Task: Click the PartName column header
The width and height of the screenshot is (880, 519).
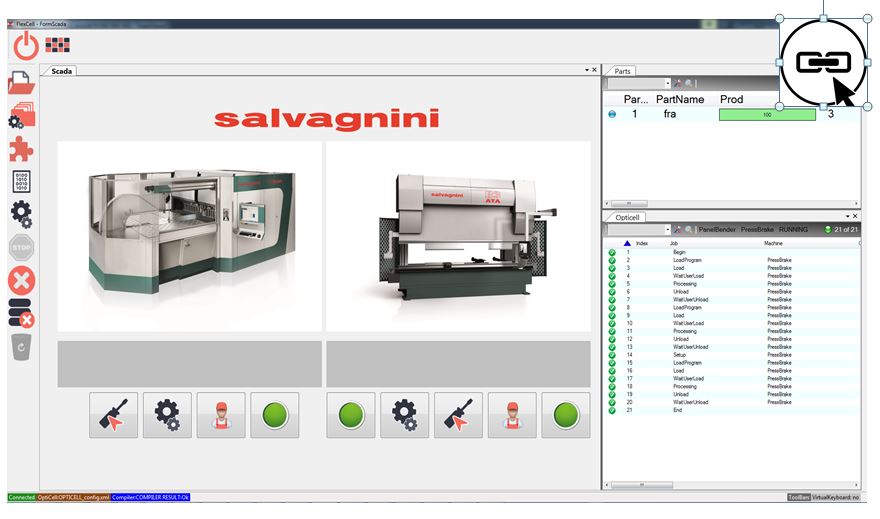Action: 680,99
